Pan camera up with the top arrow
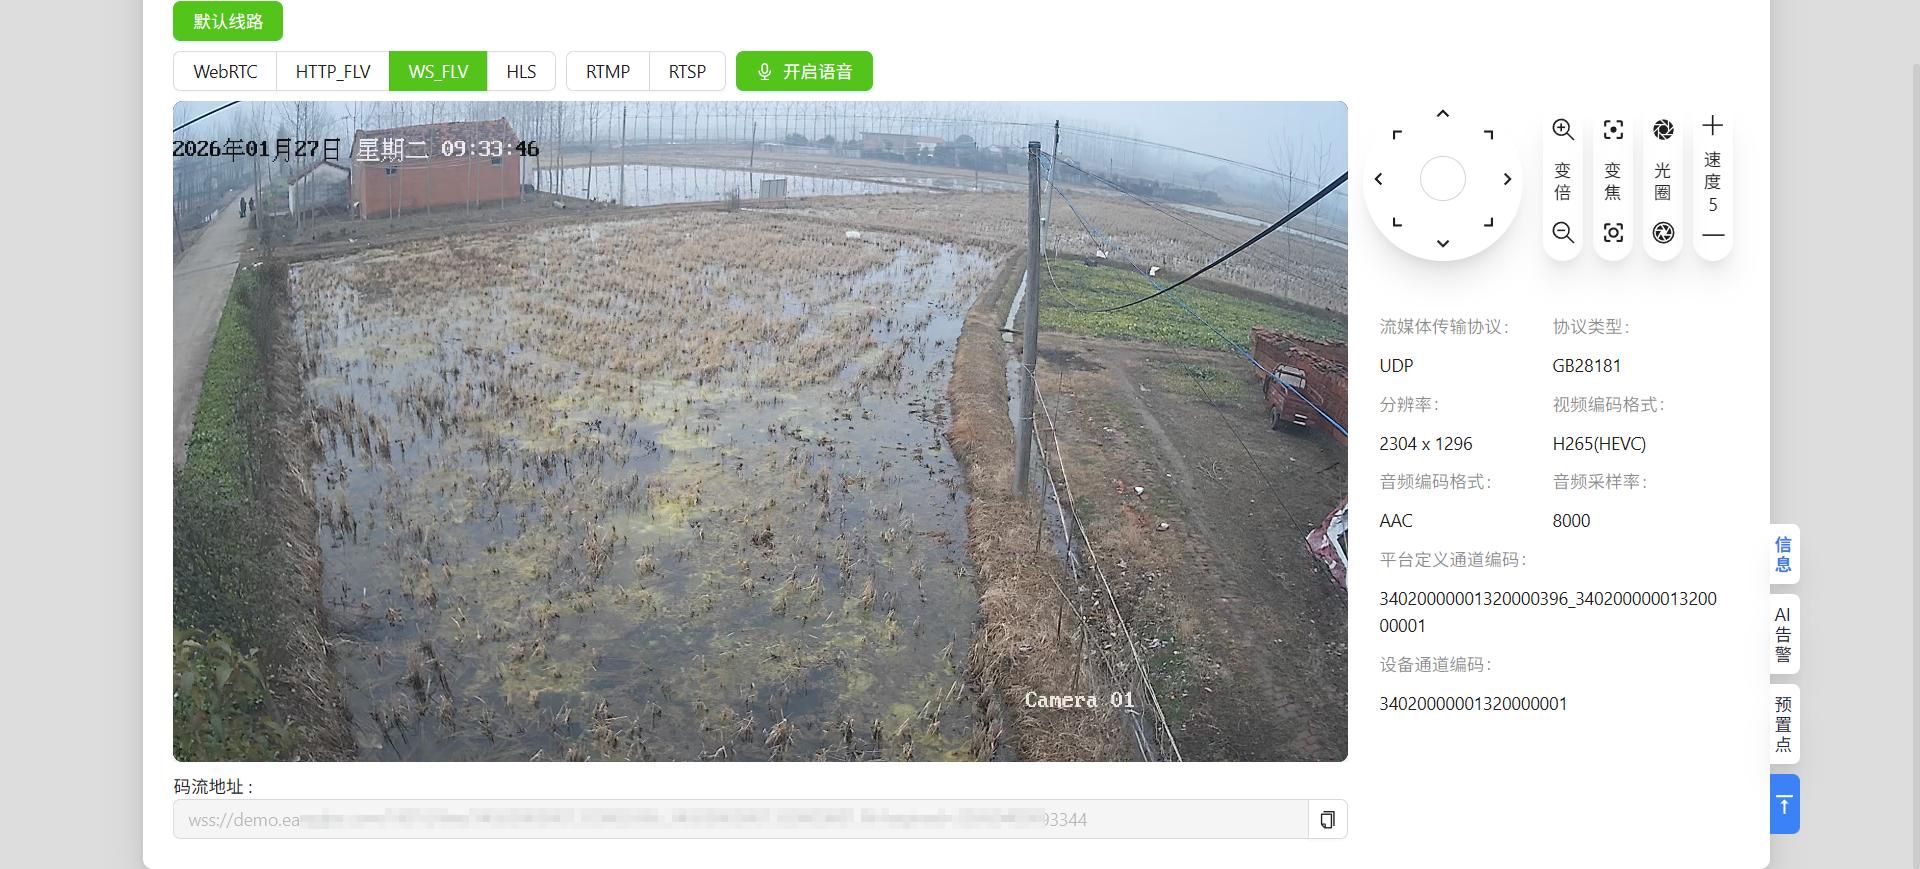The height and width of the screenshot is (869, 1920). (1443, 114)
